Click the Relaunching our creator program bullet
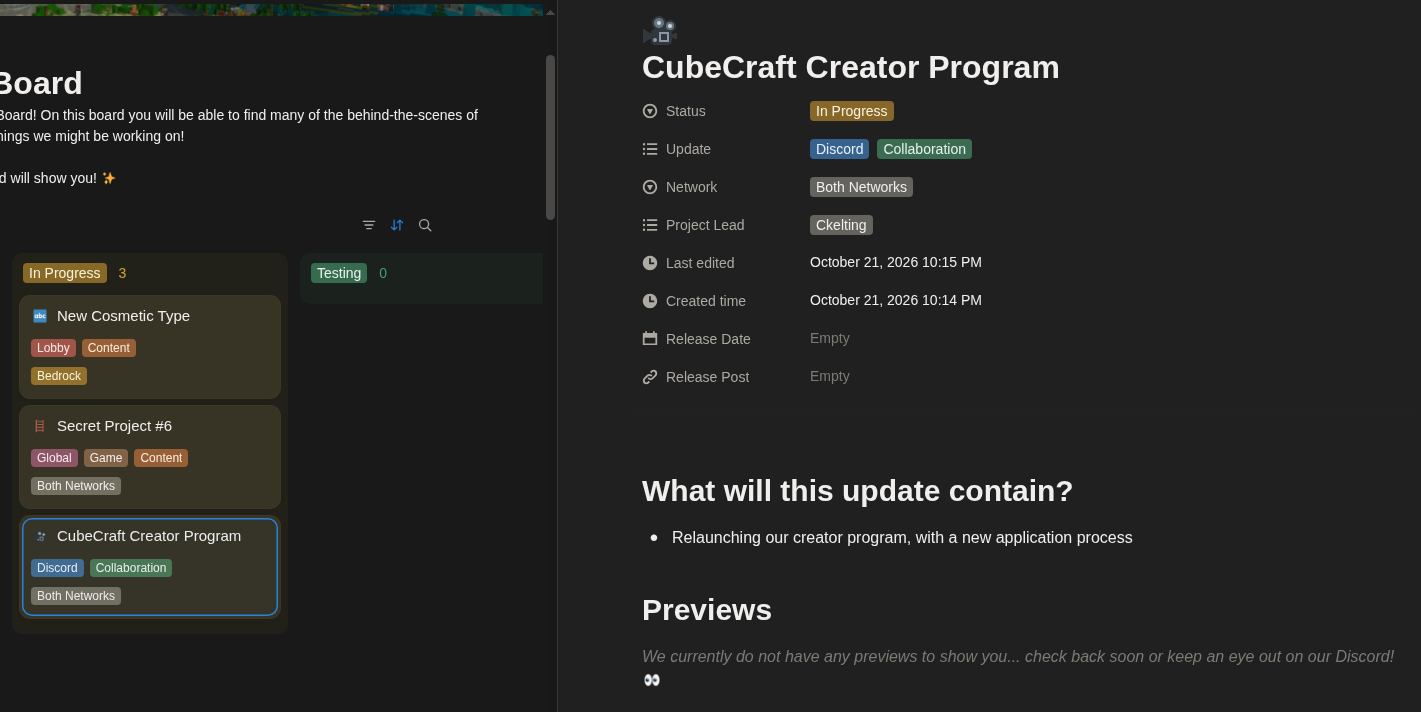Screen dimensions: 1421x712 click(902, 538)
